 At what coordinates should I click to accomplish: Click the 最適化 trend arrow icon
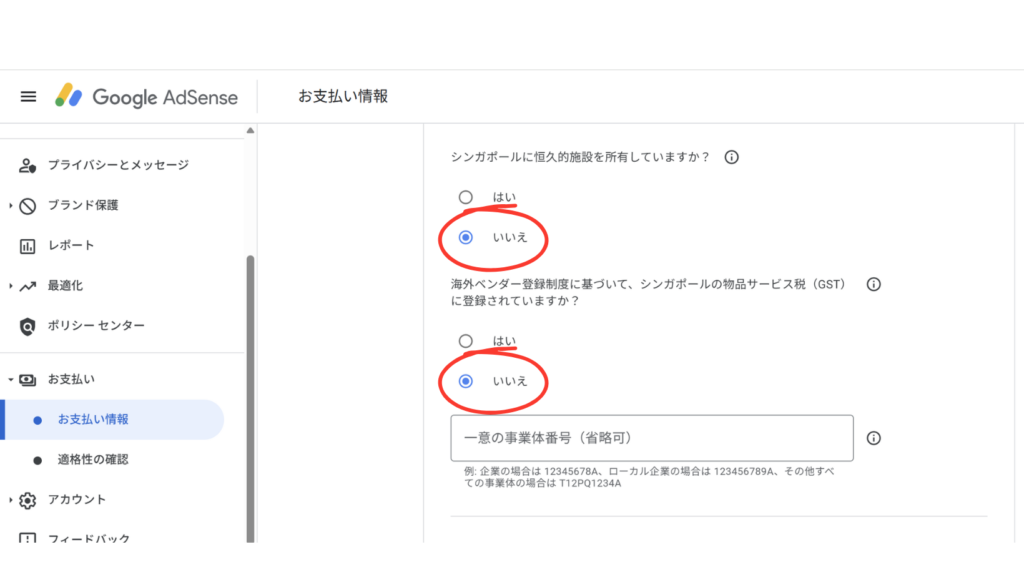(27, 286)
